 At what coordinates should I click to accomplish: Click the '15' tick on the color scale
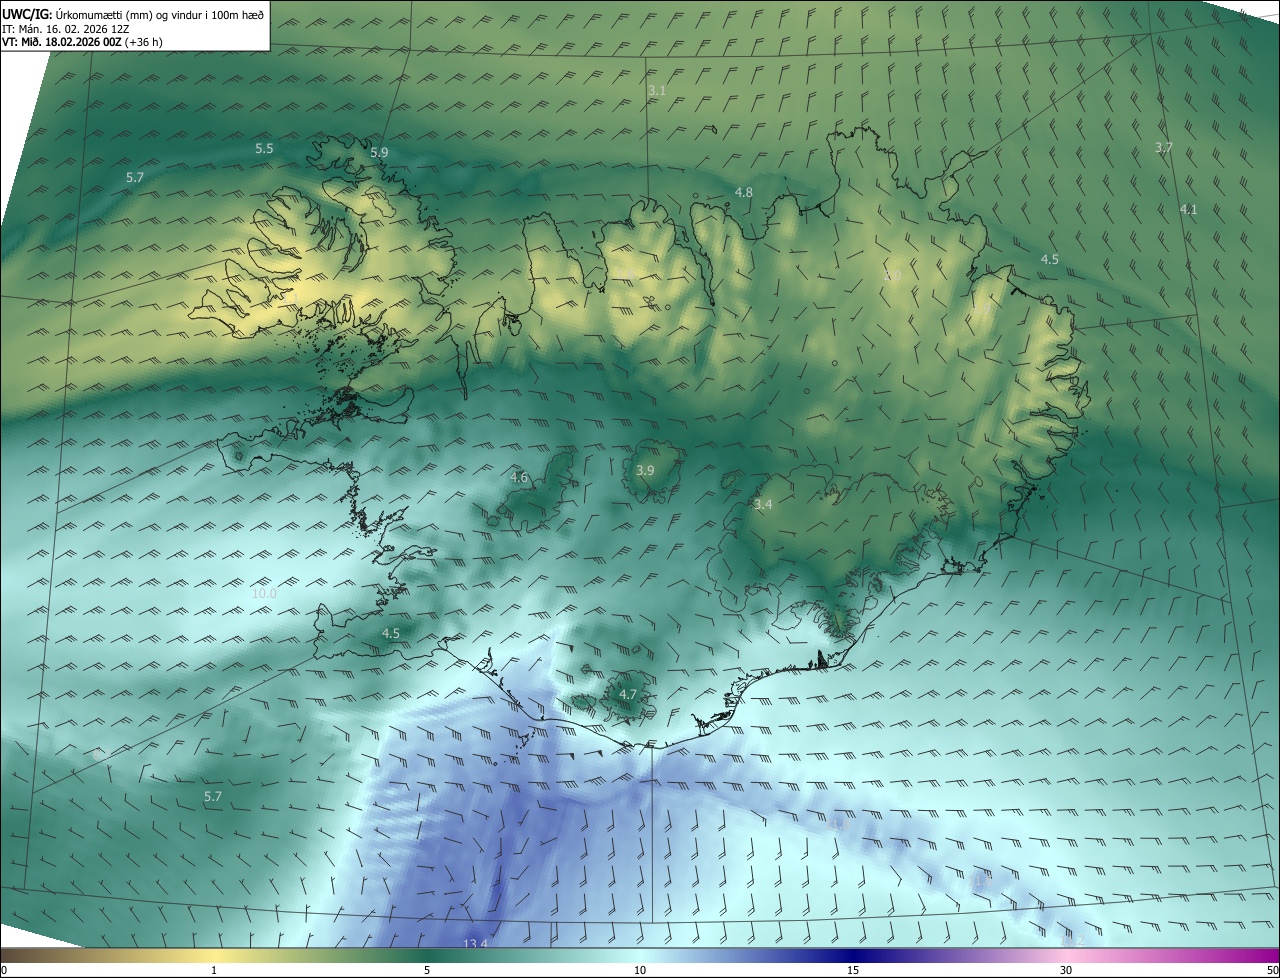pos(853,970)
